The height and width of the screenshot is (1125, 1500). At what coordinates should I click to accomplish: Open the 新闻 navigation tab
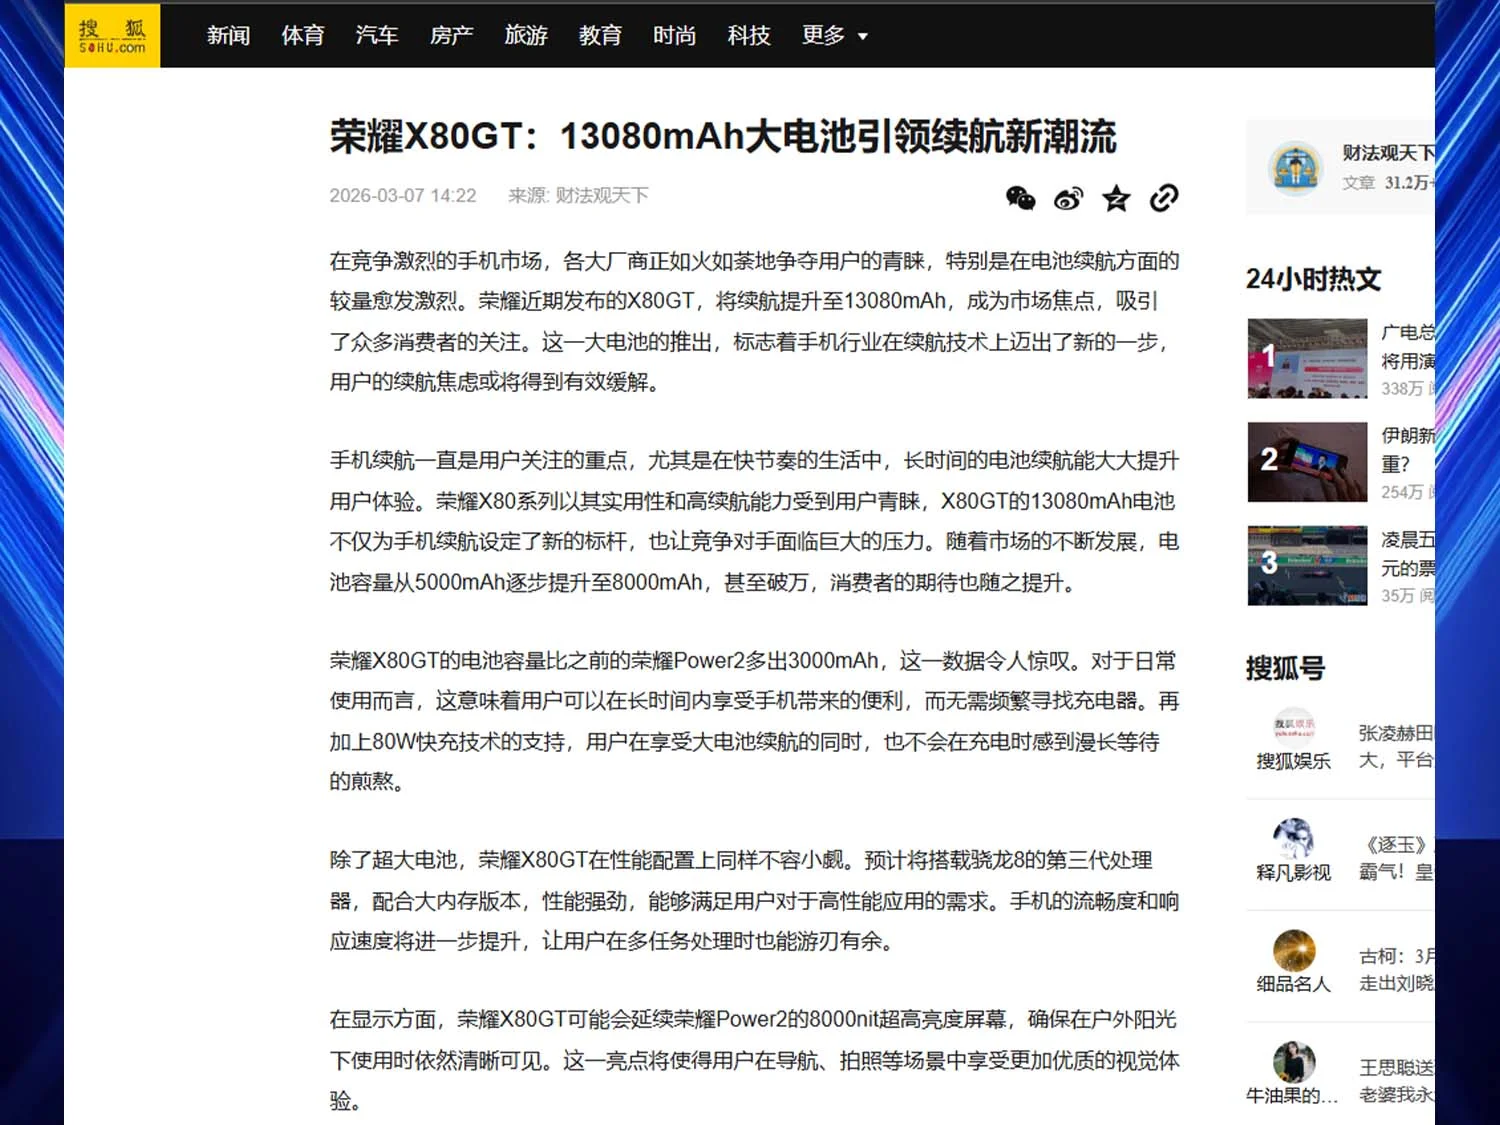click(x=228, y=36)
